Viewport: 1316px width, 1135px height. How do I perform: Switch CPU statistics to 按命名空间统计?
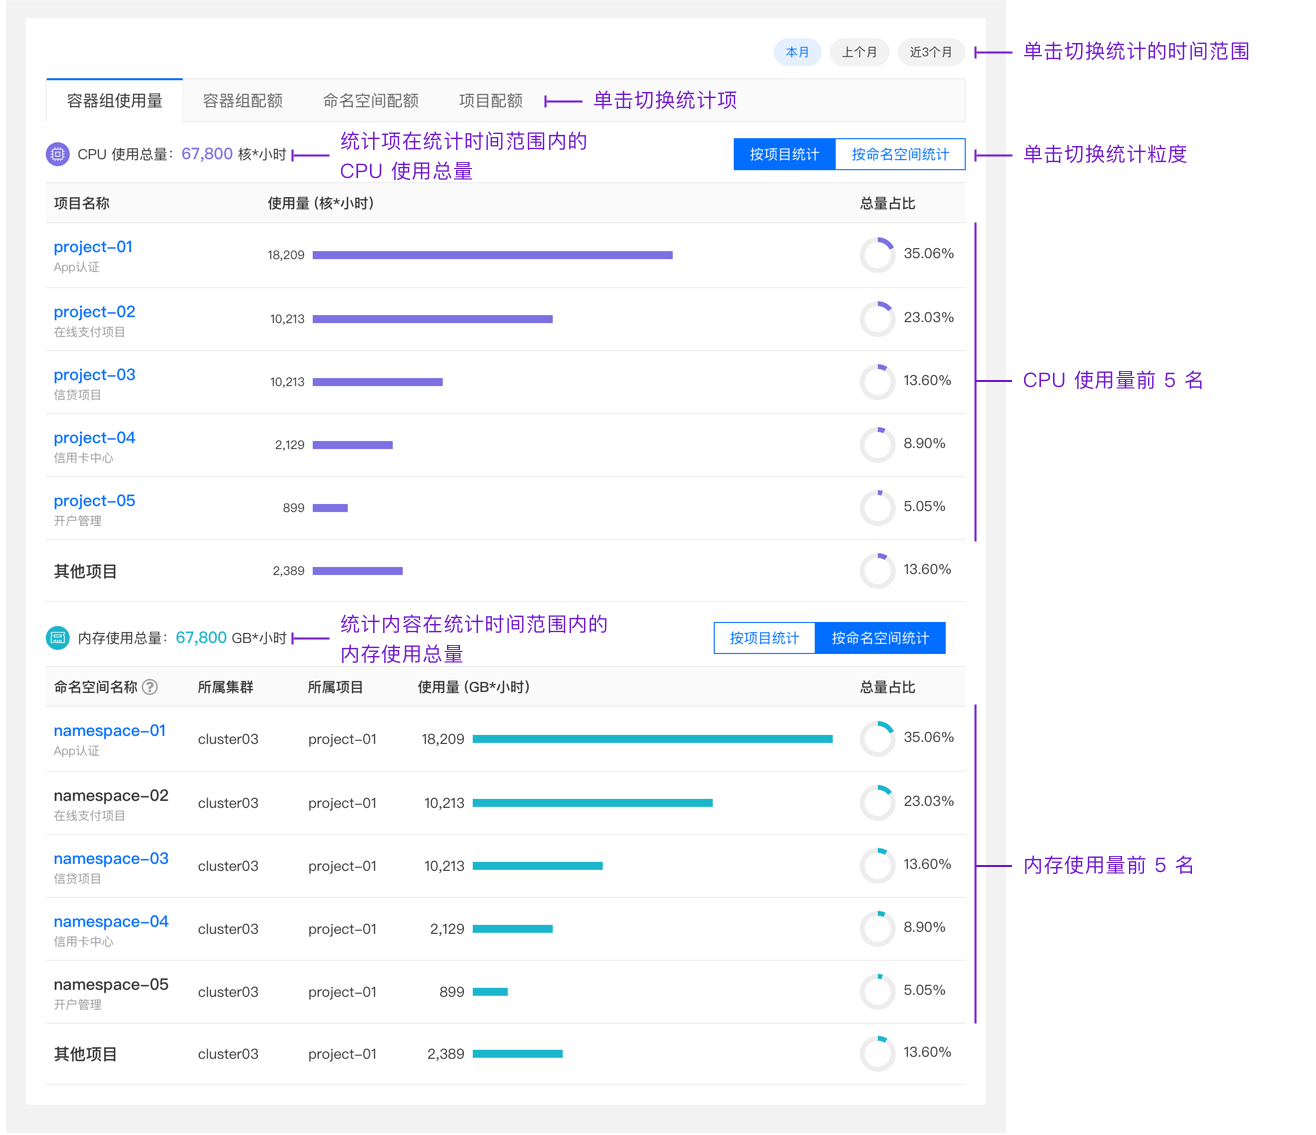(x=900, y=154)
